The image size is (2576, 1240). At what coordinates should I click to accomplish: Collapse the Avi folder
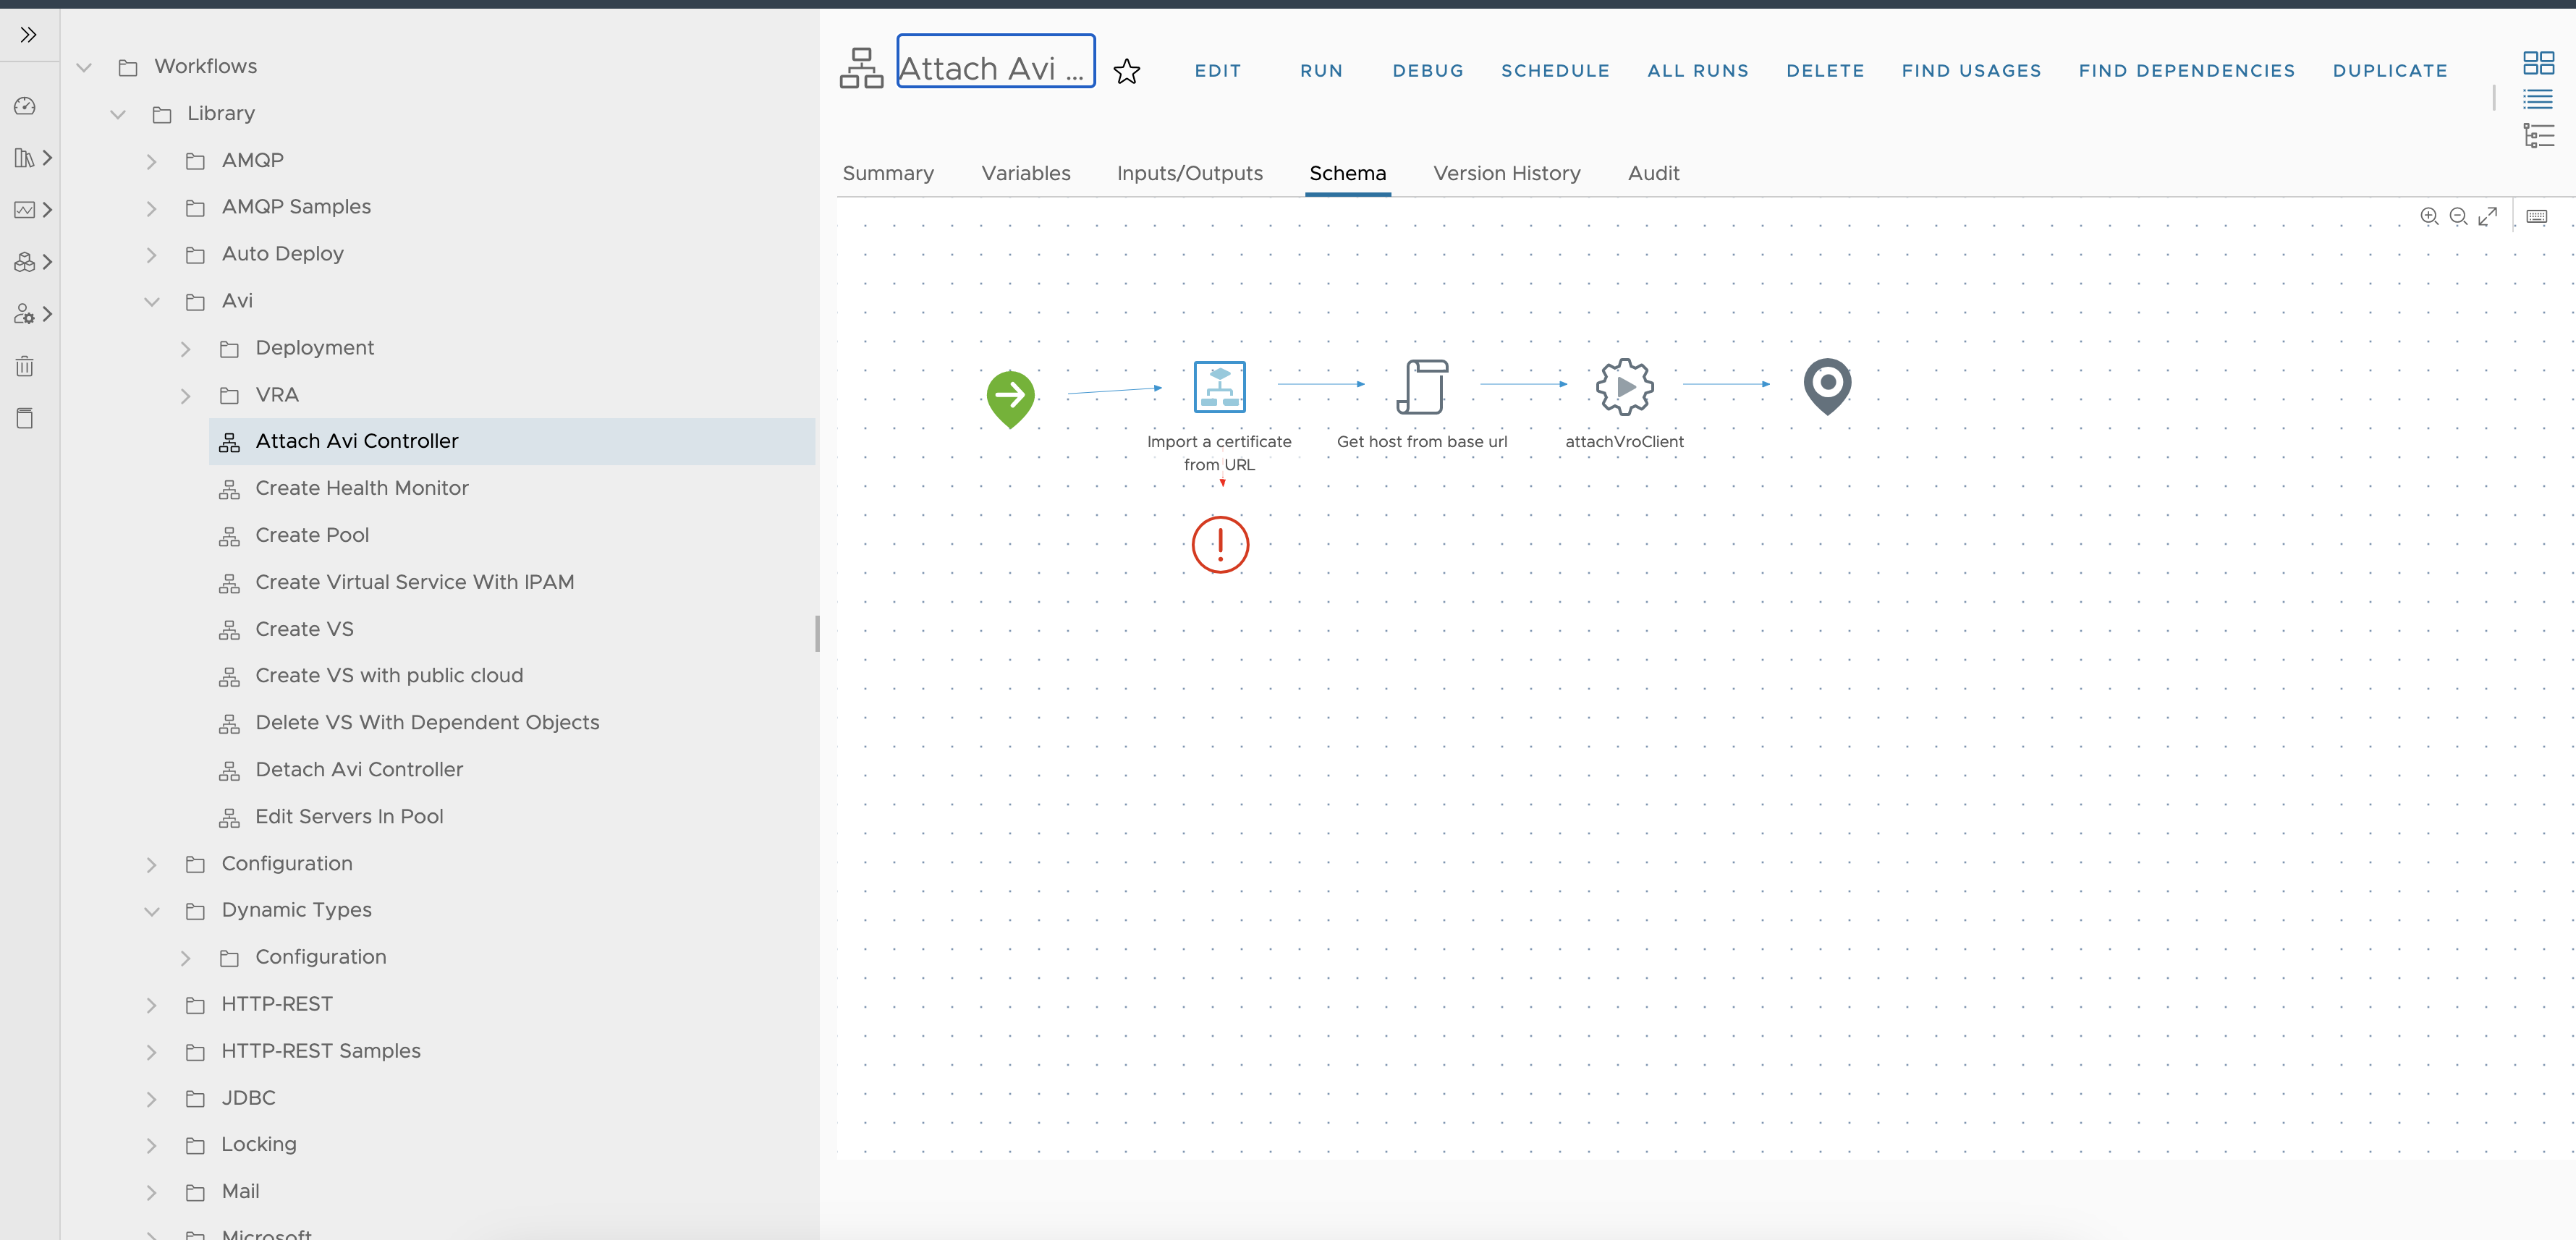[152, 301]
